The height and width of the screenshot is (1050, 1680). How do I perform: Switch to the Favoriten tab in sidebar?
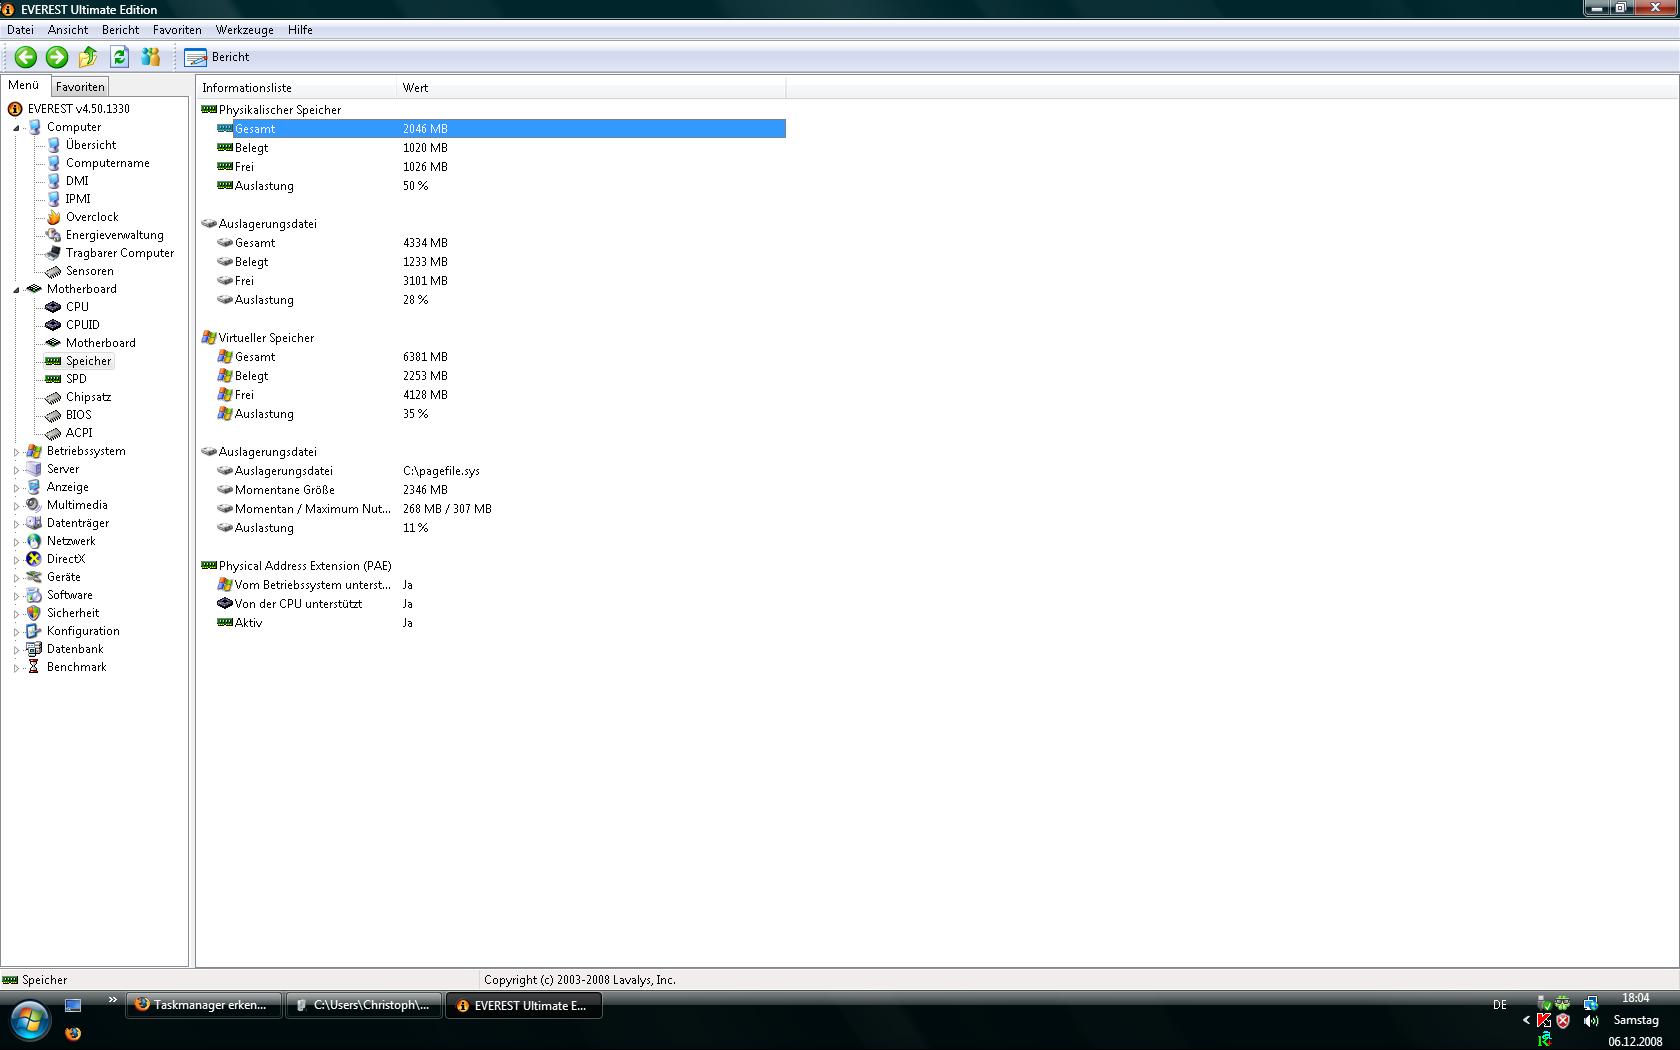tap(80, 87)
